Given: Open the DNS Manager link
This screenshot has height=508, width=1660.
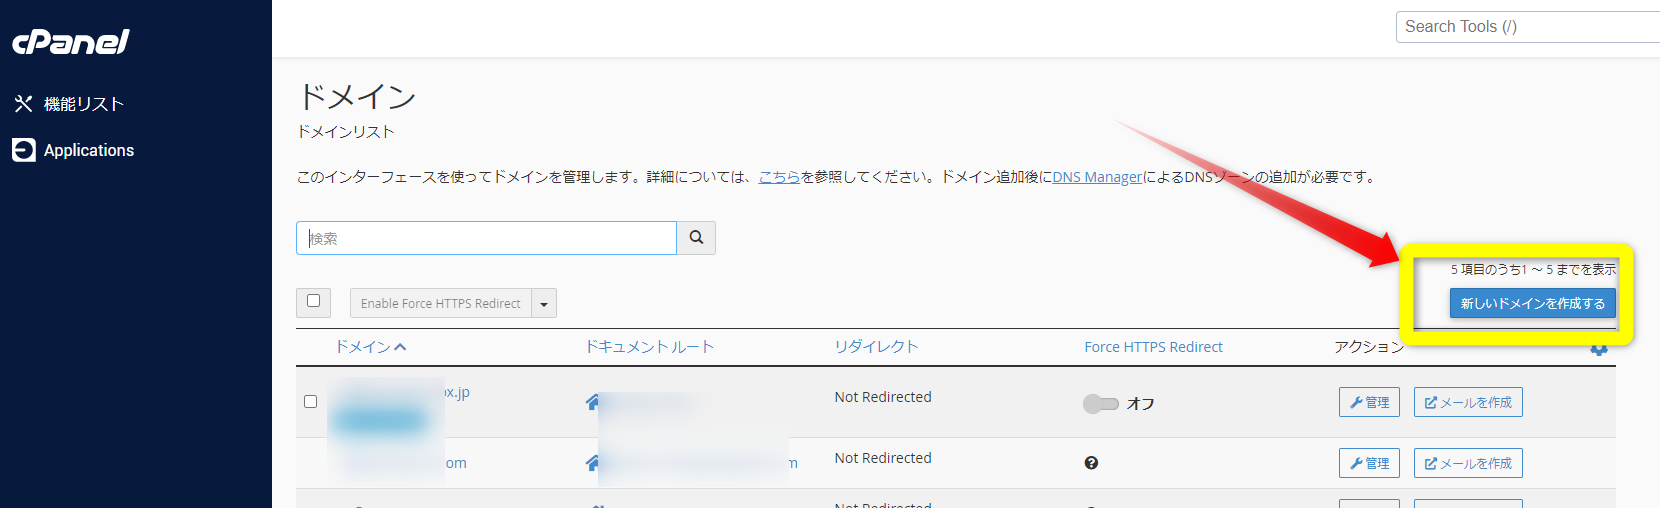Looking at the screenshot, I should 1097,177.
